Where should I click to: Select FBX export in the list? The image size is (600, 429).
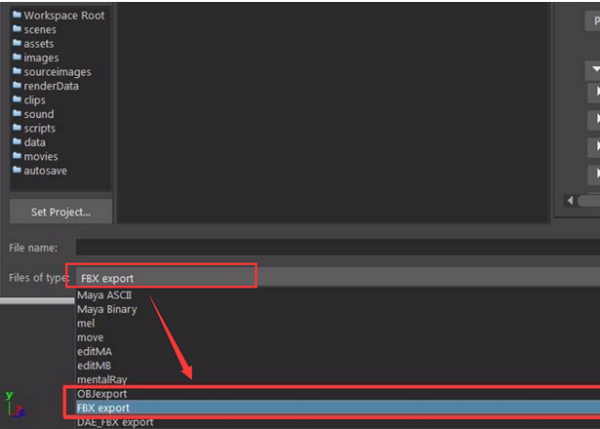tap(338, 408)
